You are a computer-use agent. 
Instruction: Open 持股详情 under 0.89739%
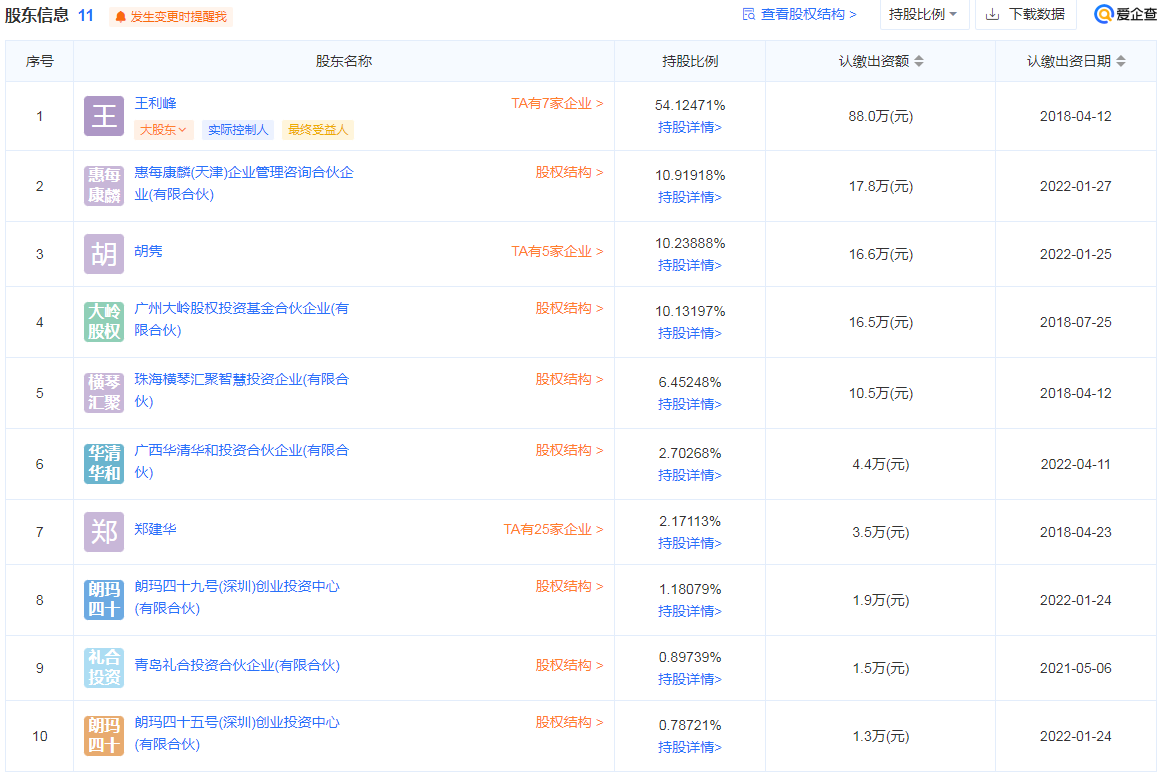tap(689, 679)
